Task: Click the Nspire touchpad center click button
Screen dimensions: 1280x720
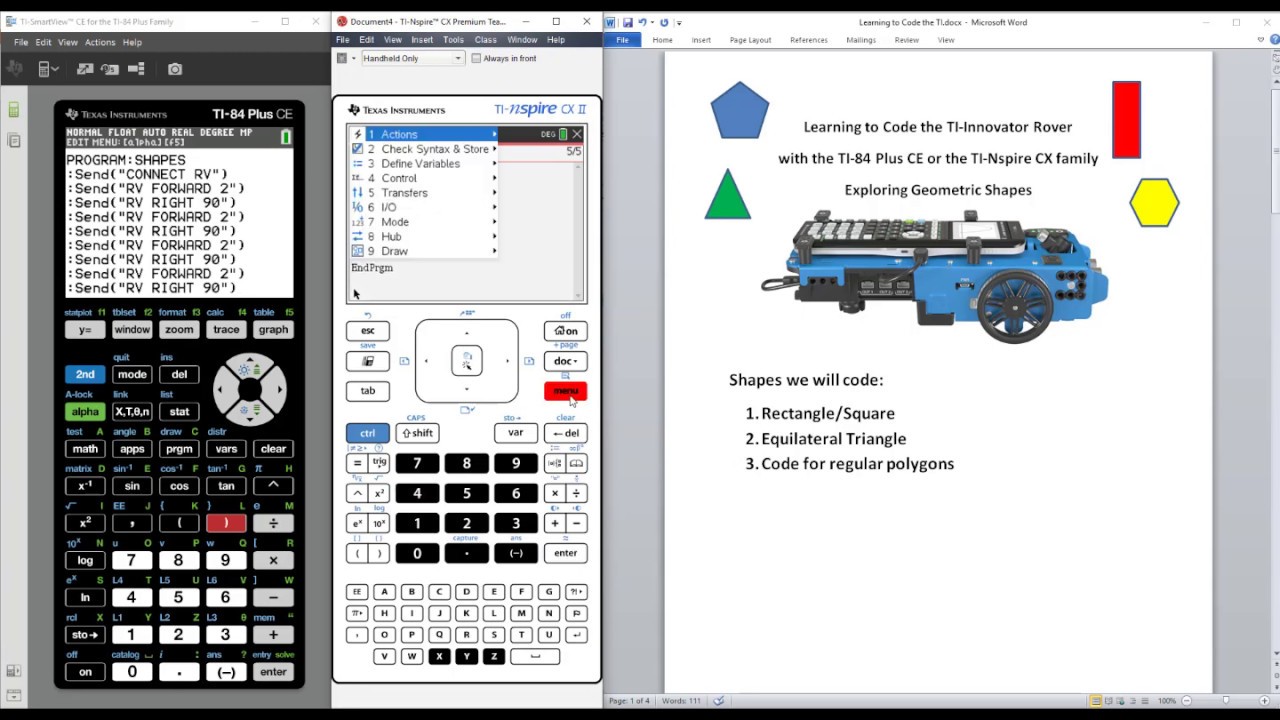Action: click(467, 361)
